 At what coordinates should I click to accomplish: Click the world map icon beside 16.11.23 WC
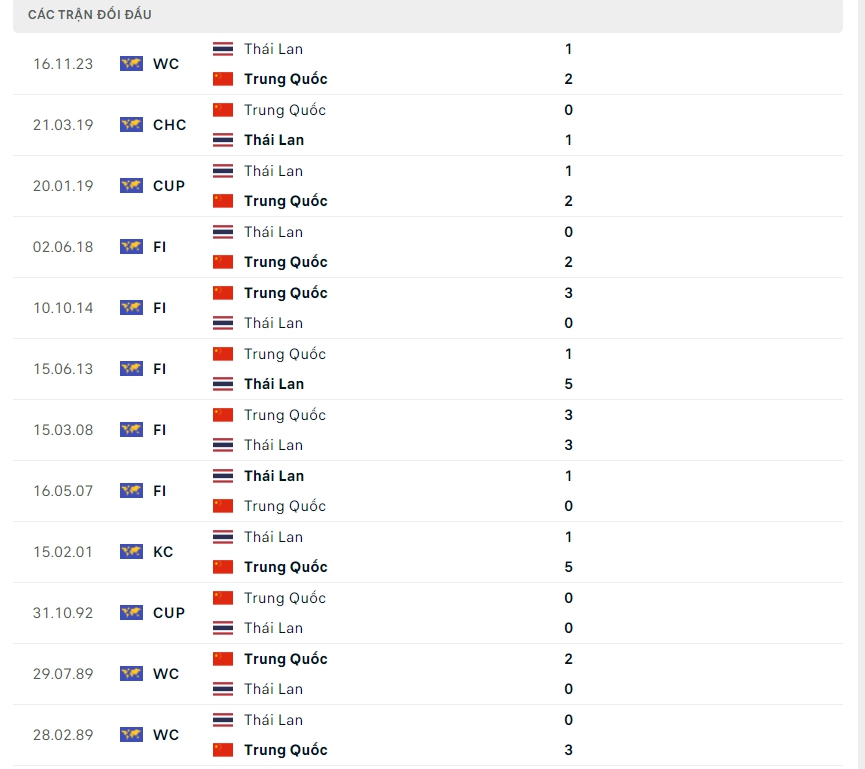point(131,64)
